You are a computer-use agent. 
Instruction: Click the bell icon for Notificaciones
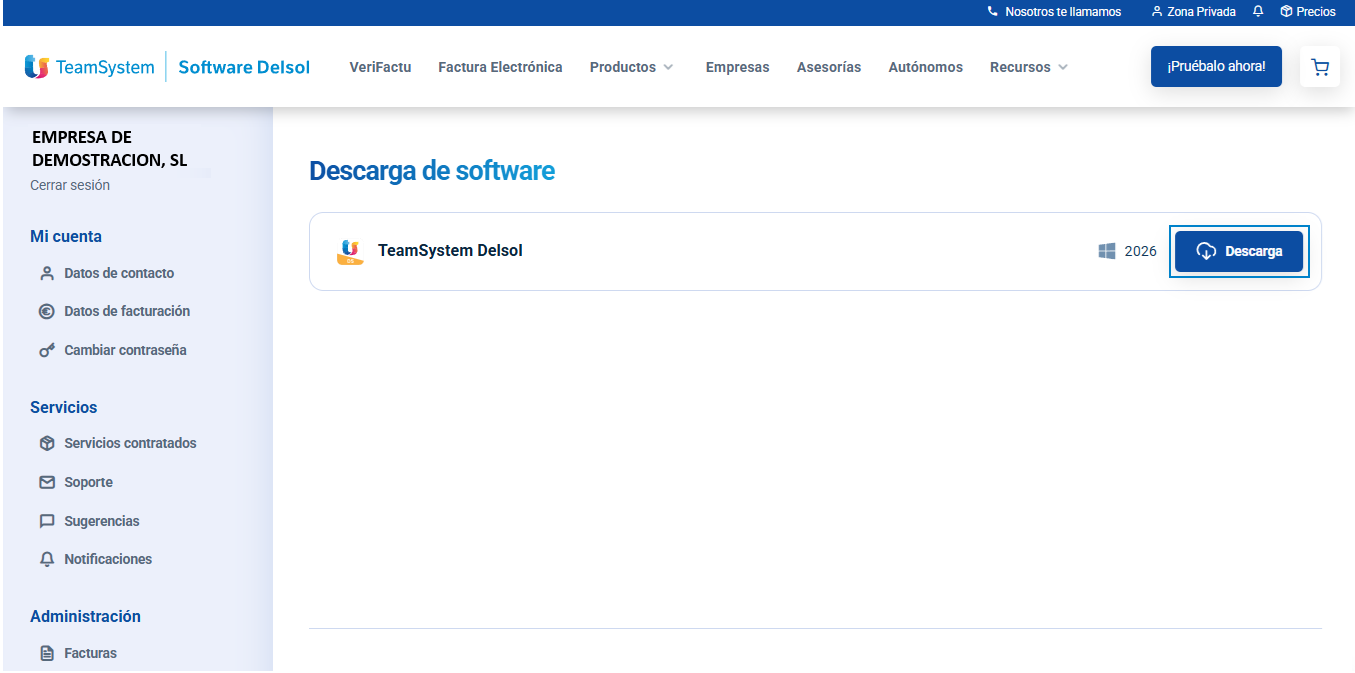coord(47,559)
